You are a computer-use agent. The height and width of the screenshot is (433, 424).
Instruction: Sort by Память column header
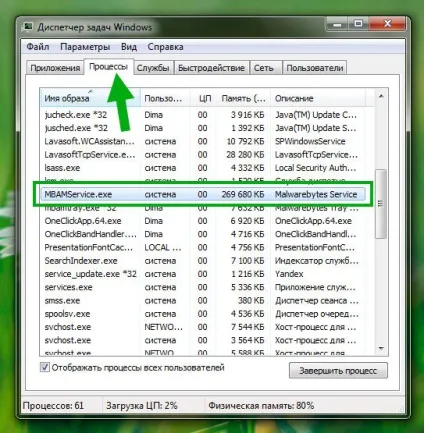pos(244,98)
